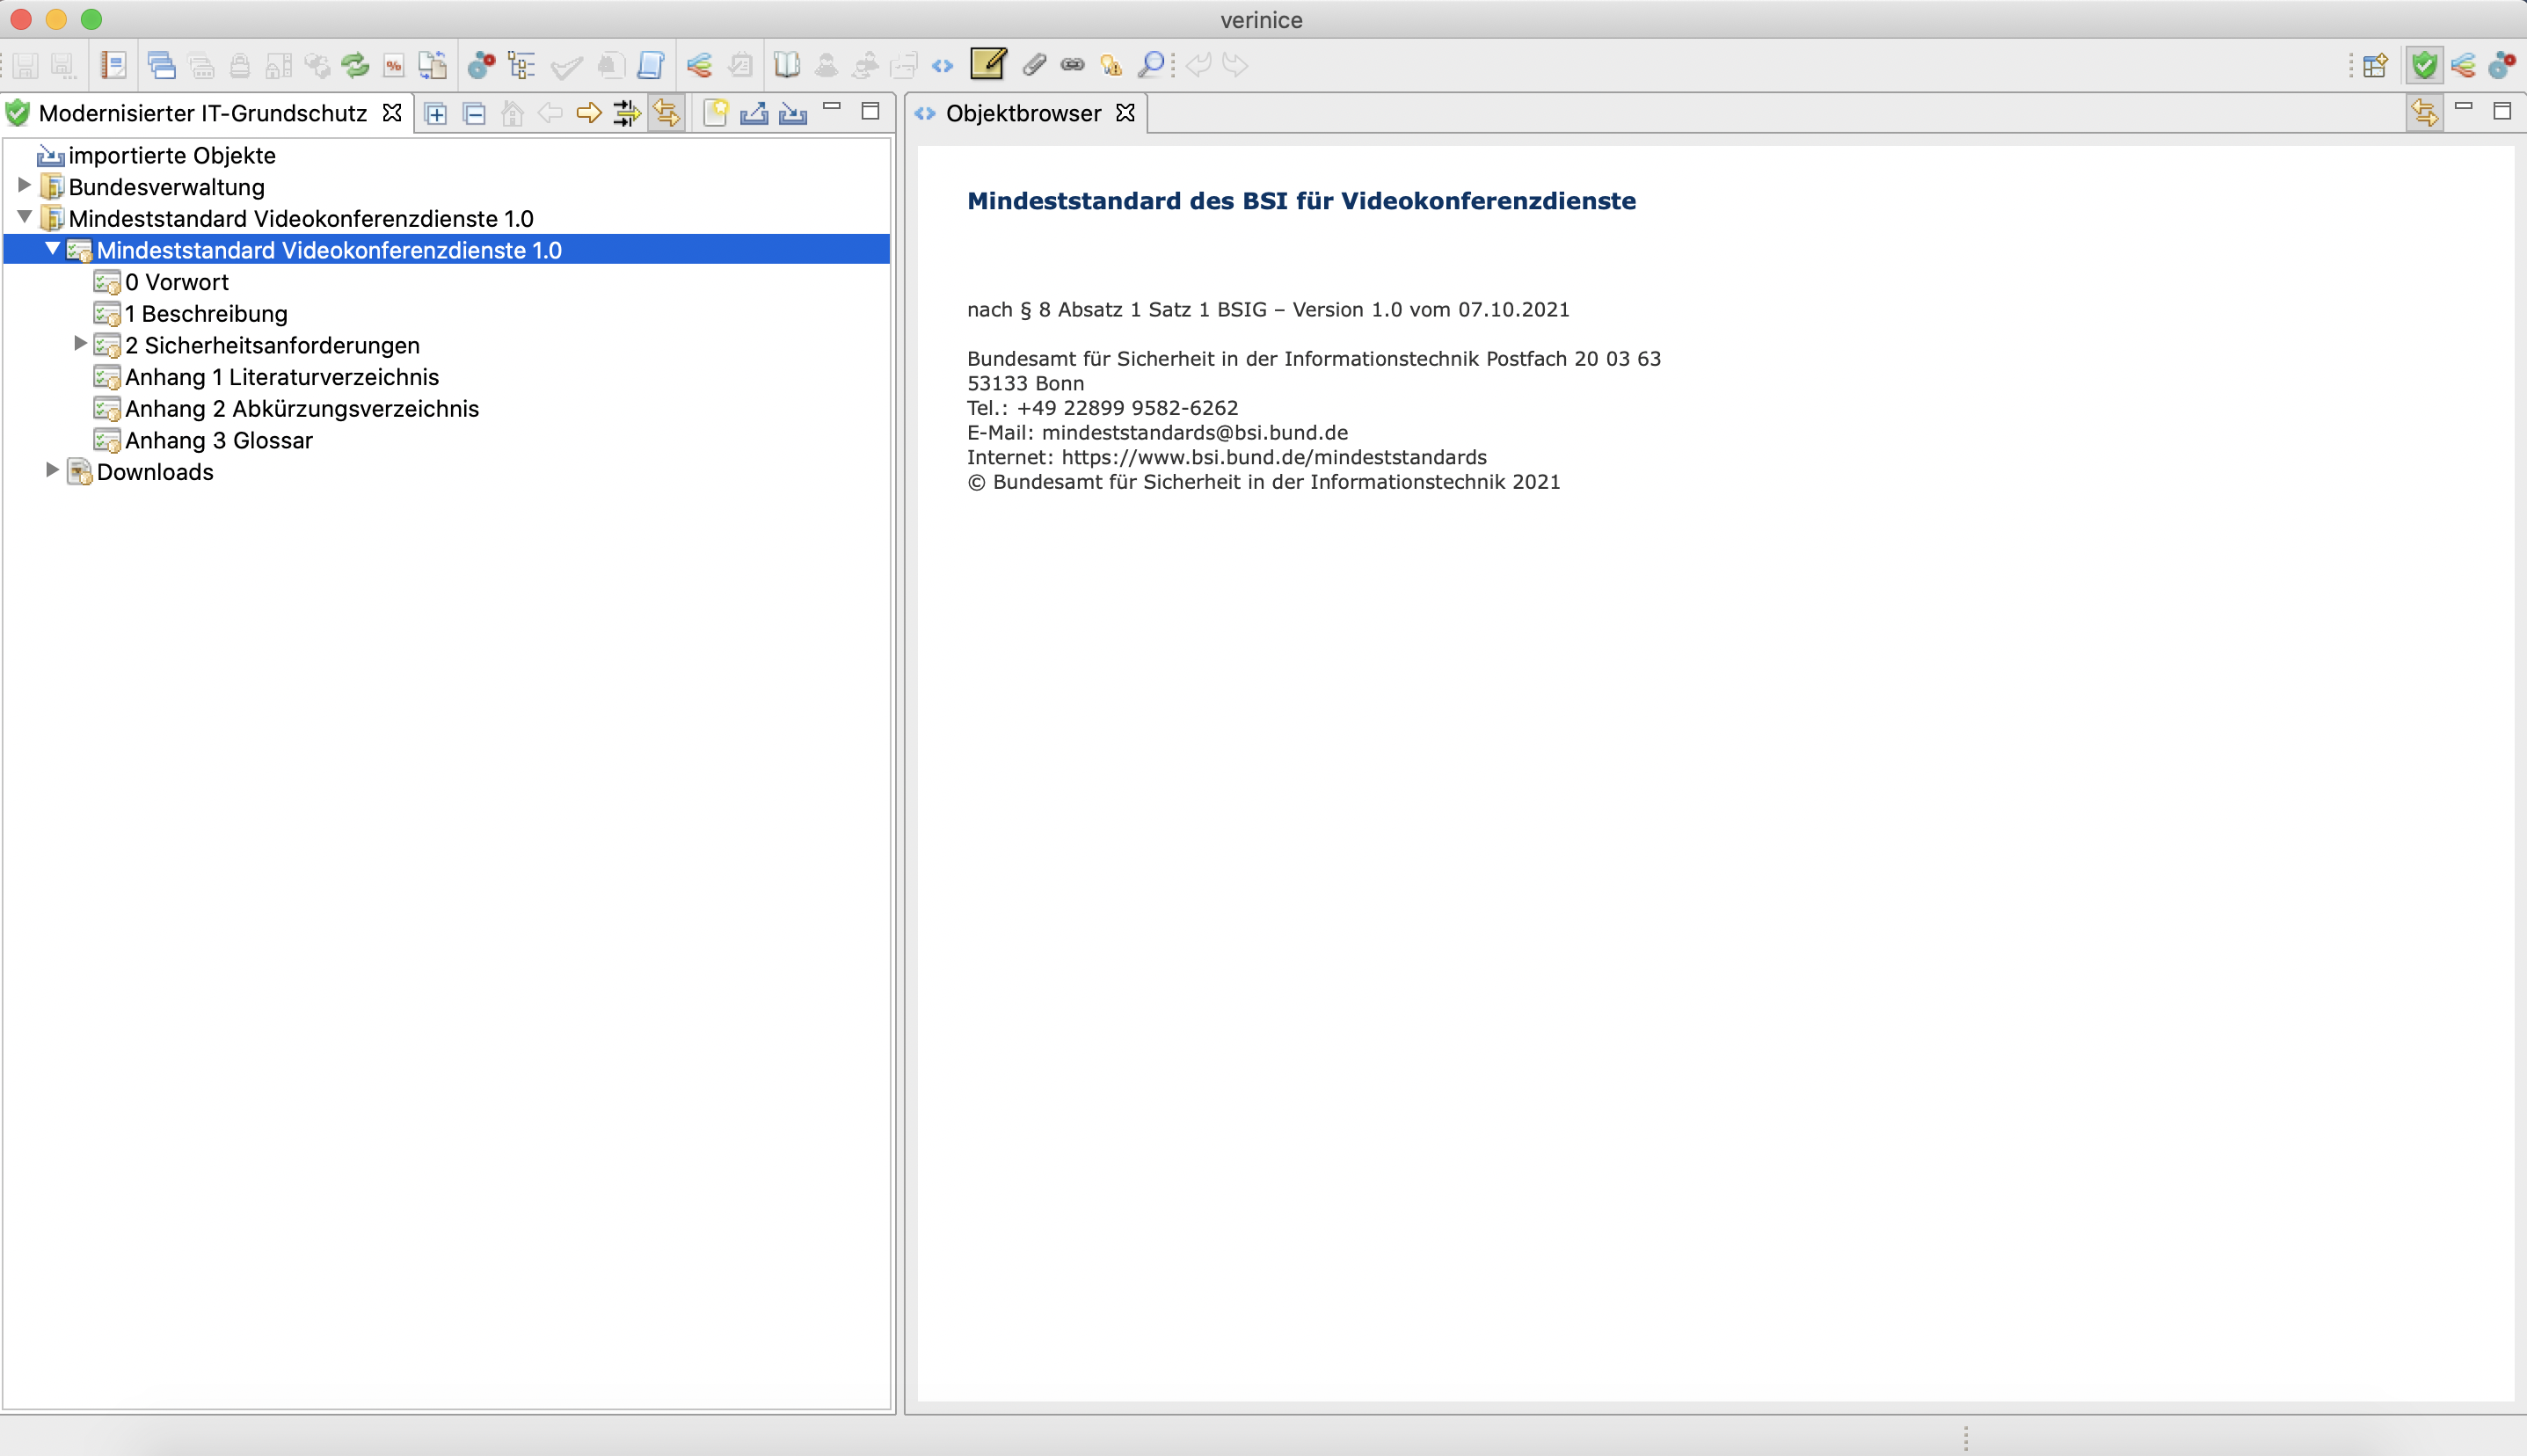This screenshot has width=2527, height=1456.
Task: Select Anhang 1 Literaturverzeichnis item
Action: point(282,378)
